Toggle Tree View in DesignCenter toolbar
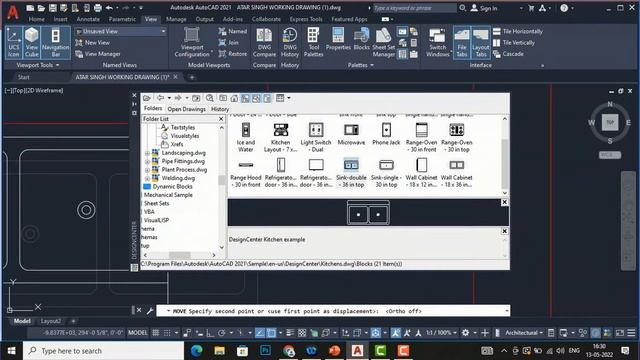This screenshot has height=360, width=640. click(245, 98)
